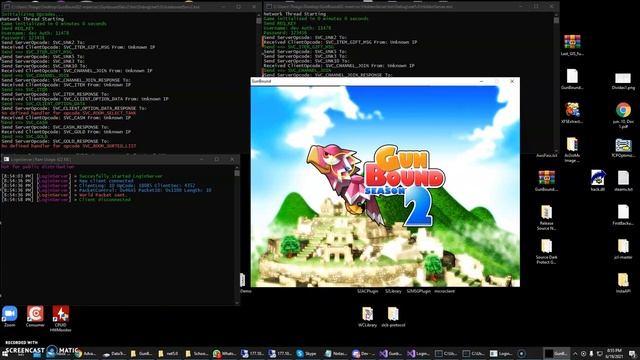Image resolution: width=640 pixels, height=360 pixels.
Task: Open the active GunBound taskbar button
Action: 557,353
